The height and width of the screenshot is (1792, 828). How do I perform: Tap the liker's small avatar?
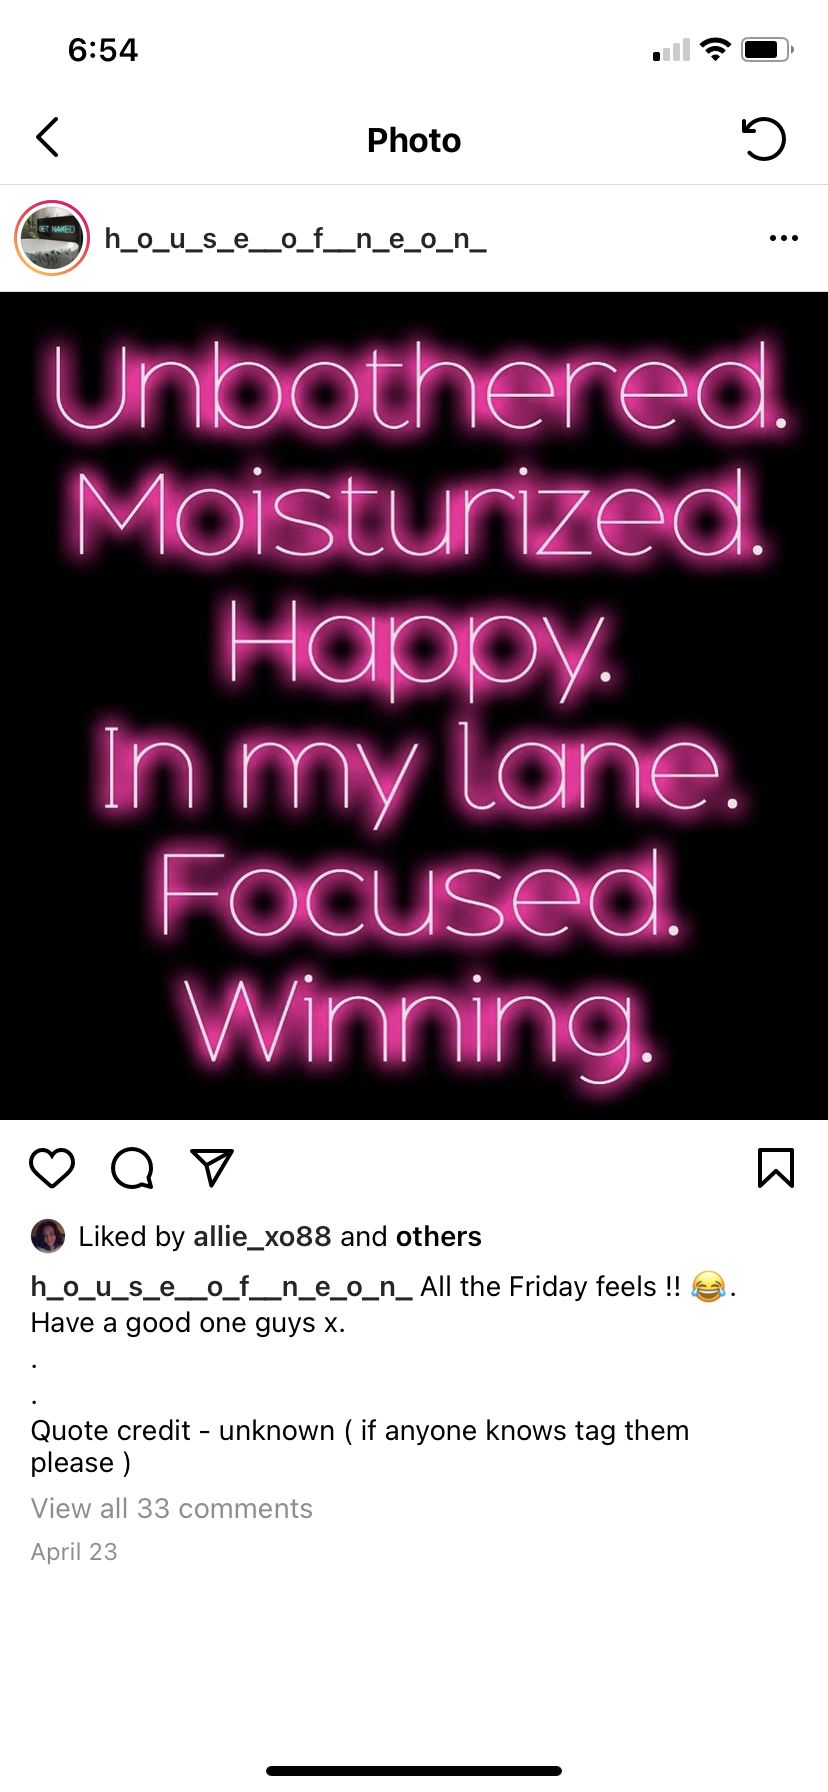pyautogui.click(x=48, y=1236)
